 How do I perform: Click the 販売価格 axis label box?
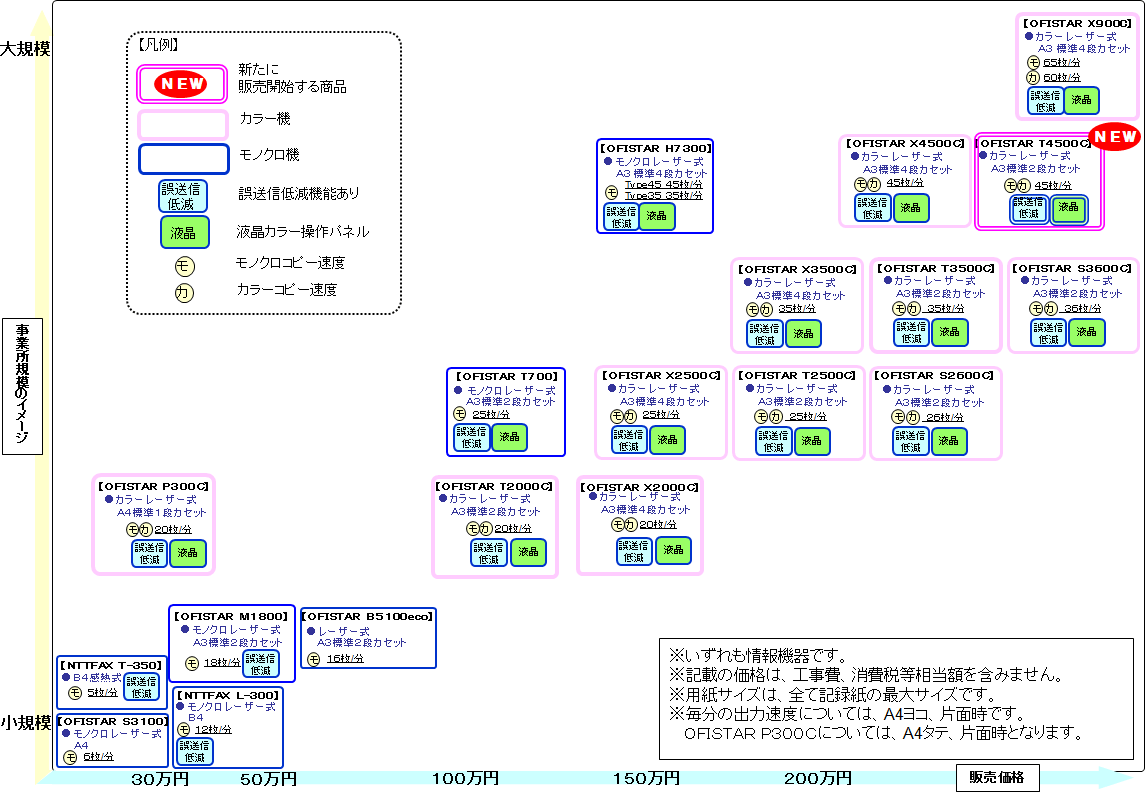997,777
